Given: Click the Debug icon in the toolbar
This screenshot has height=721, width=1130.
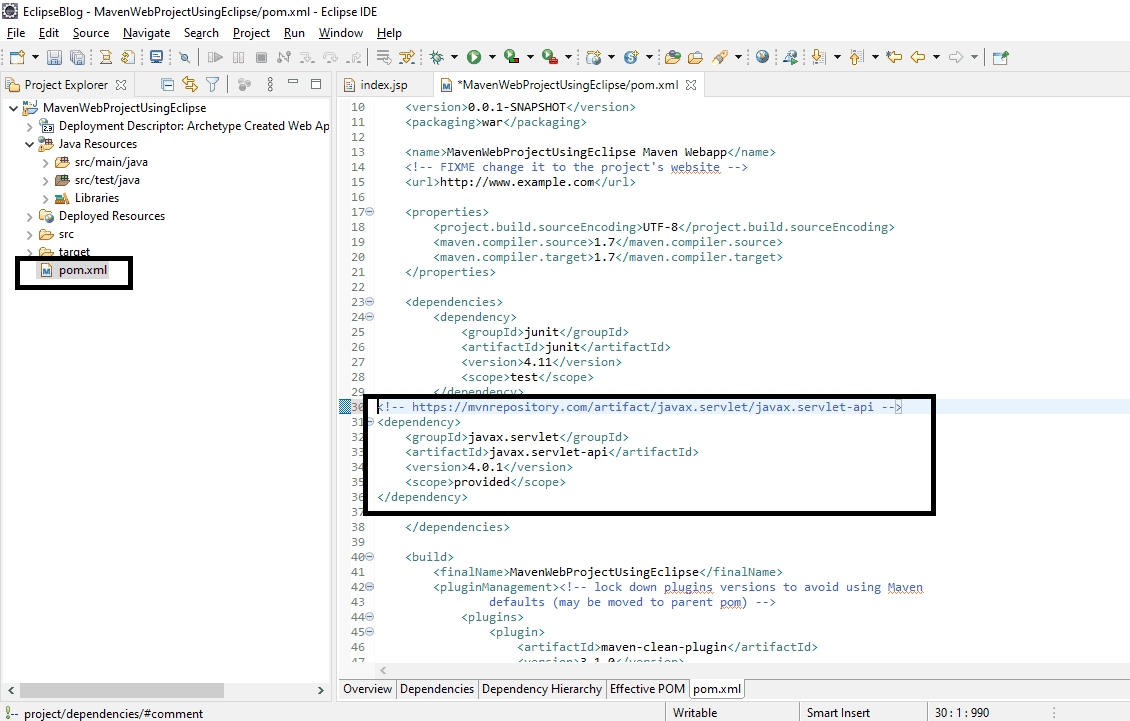Looking at the screenshot, I should tap(437, 57).
